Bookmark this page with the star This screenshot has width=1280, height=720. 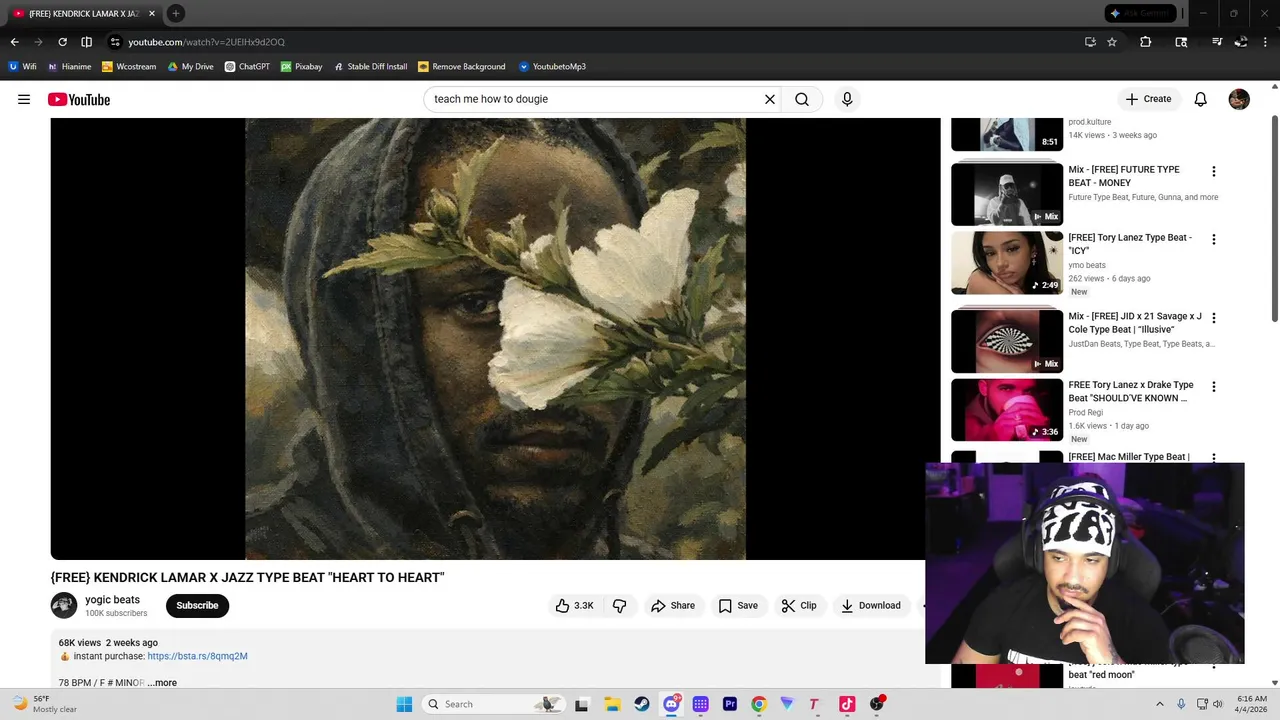point(1112,42)
